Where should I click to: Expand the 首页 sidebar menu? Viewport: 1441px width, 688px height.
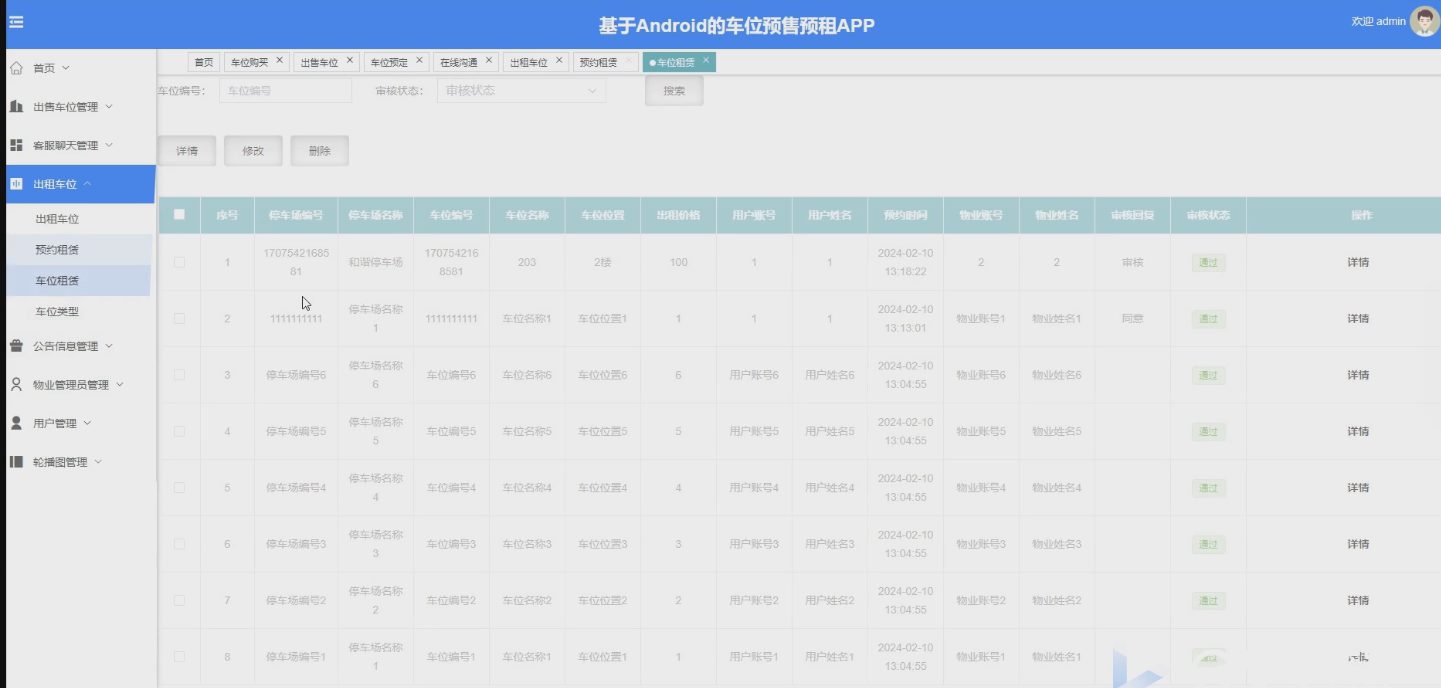[x=66, y=68]
